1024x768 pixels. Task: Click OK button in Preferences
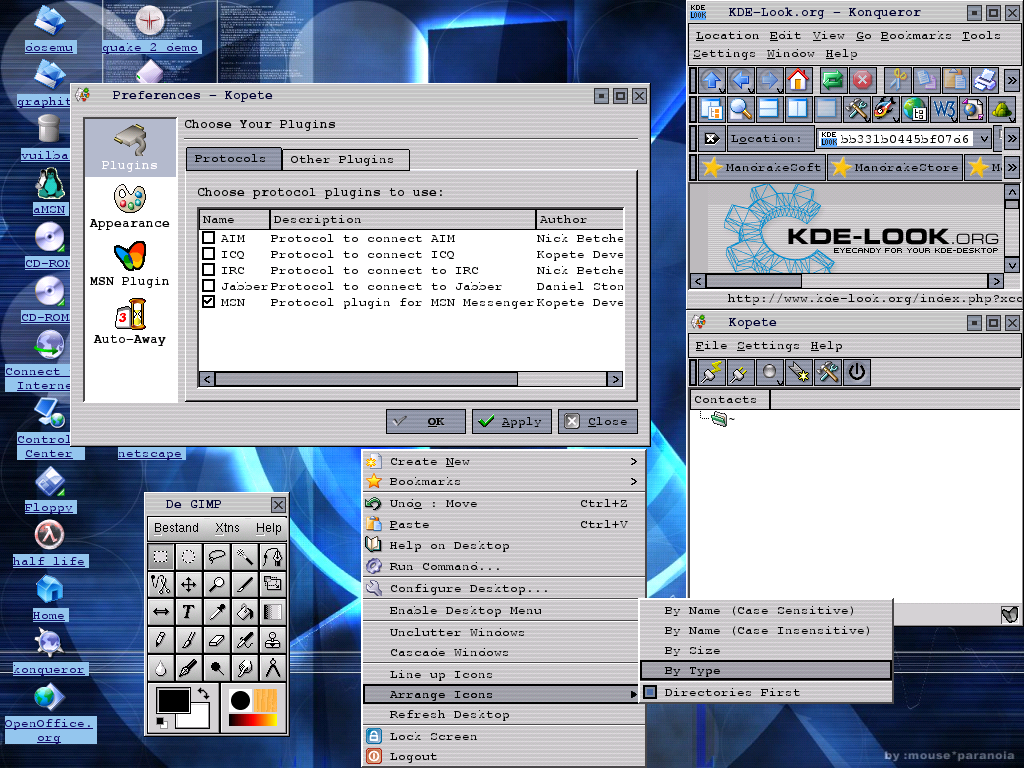(426, 421)
